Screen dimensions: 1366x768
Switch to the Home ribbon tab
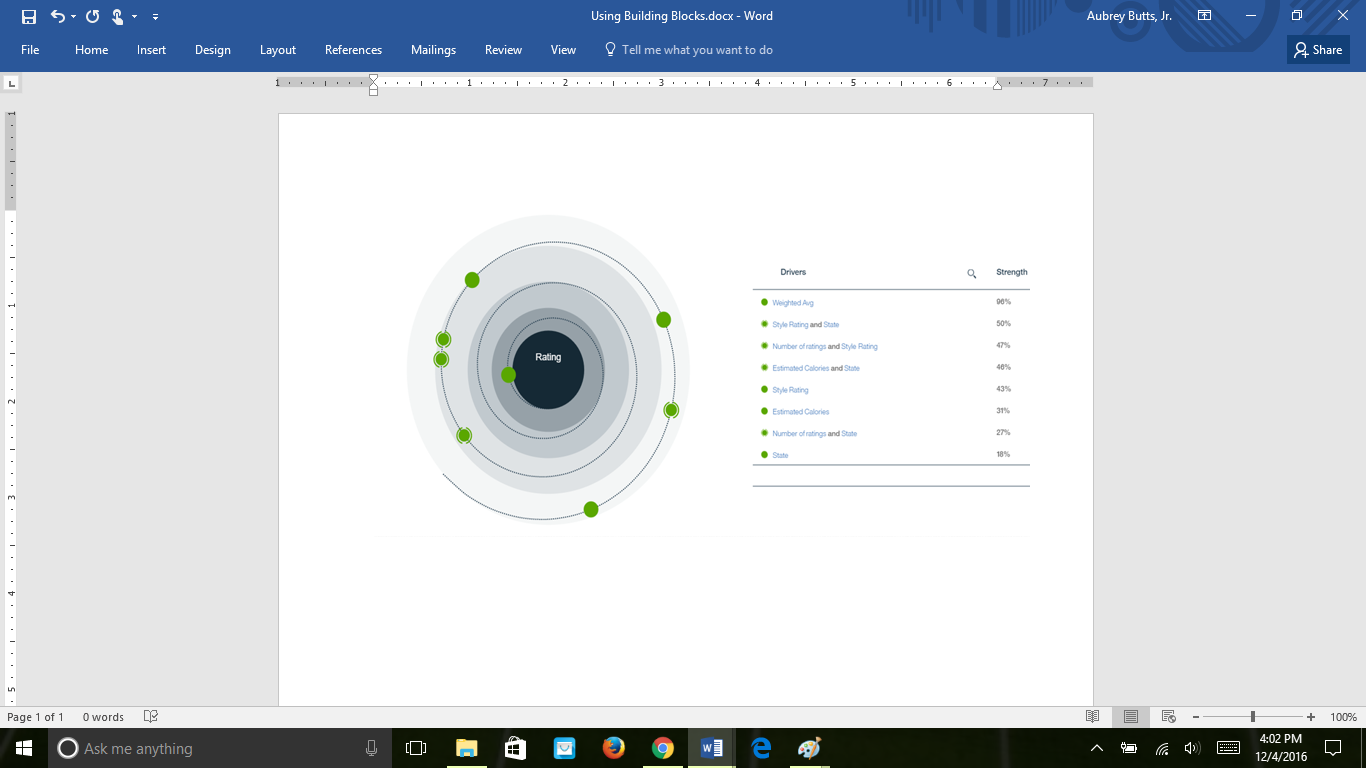pos(91,50)
